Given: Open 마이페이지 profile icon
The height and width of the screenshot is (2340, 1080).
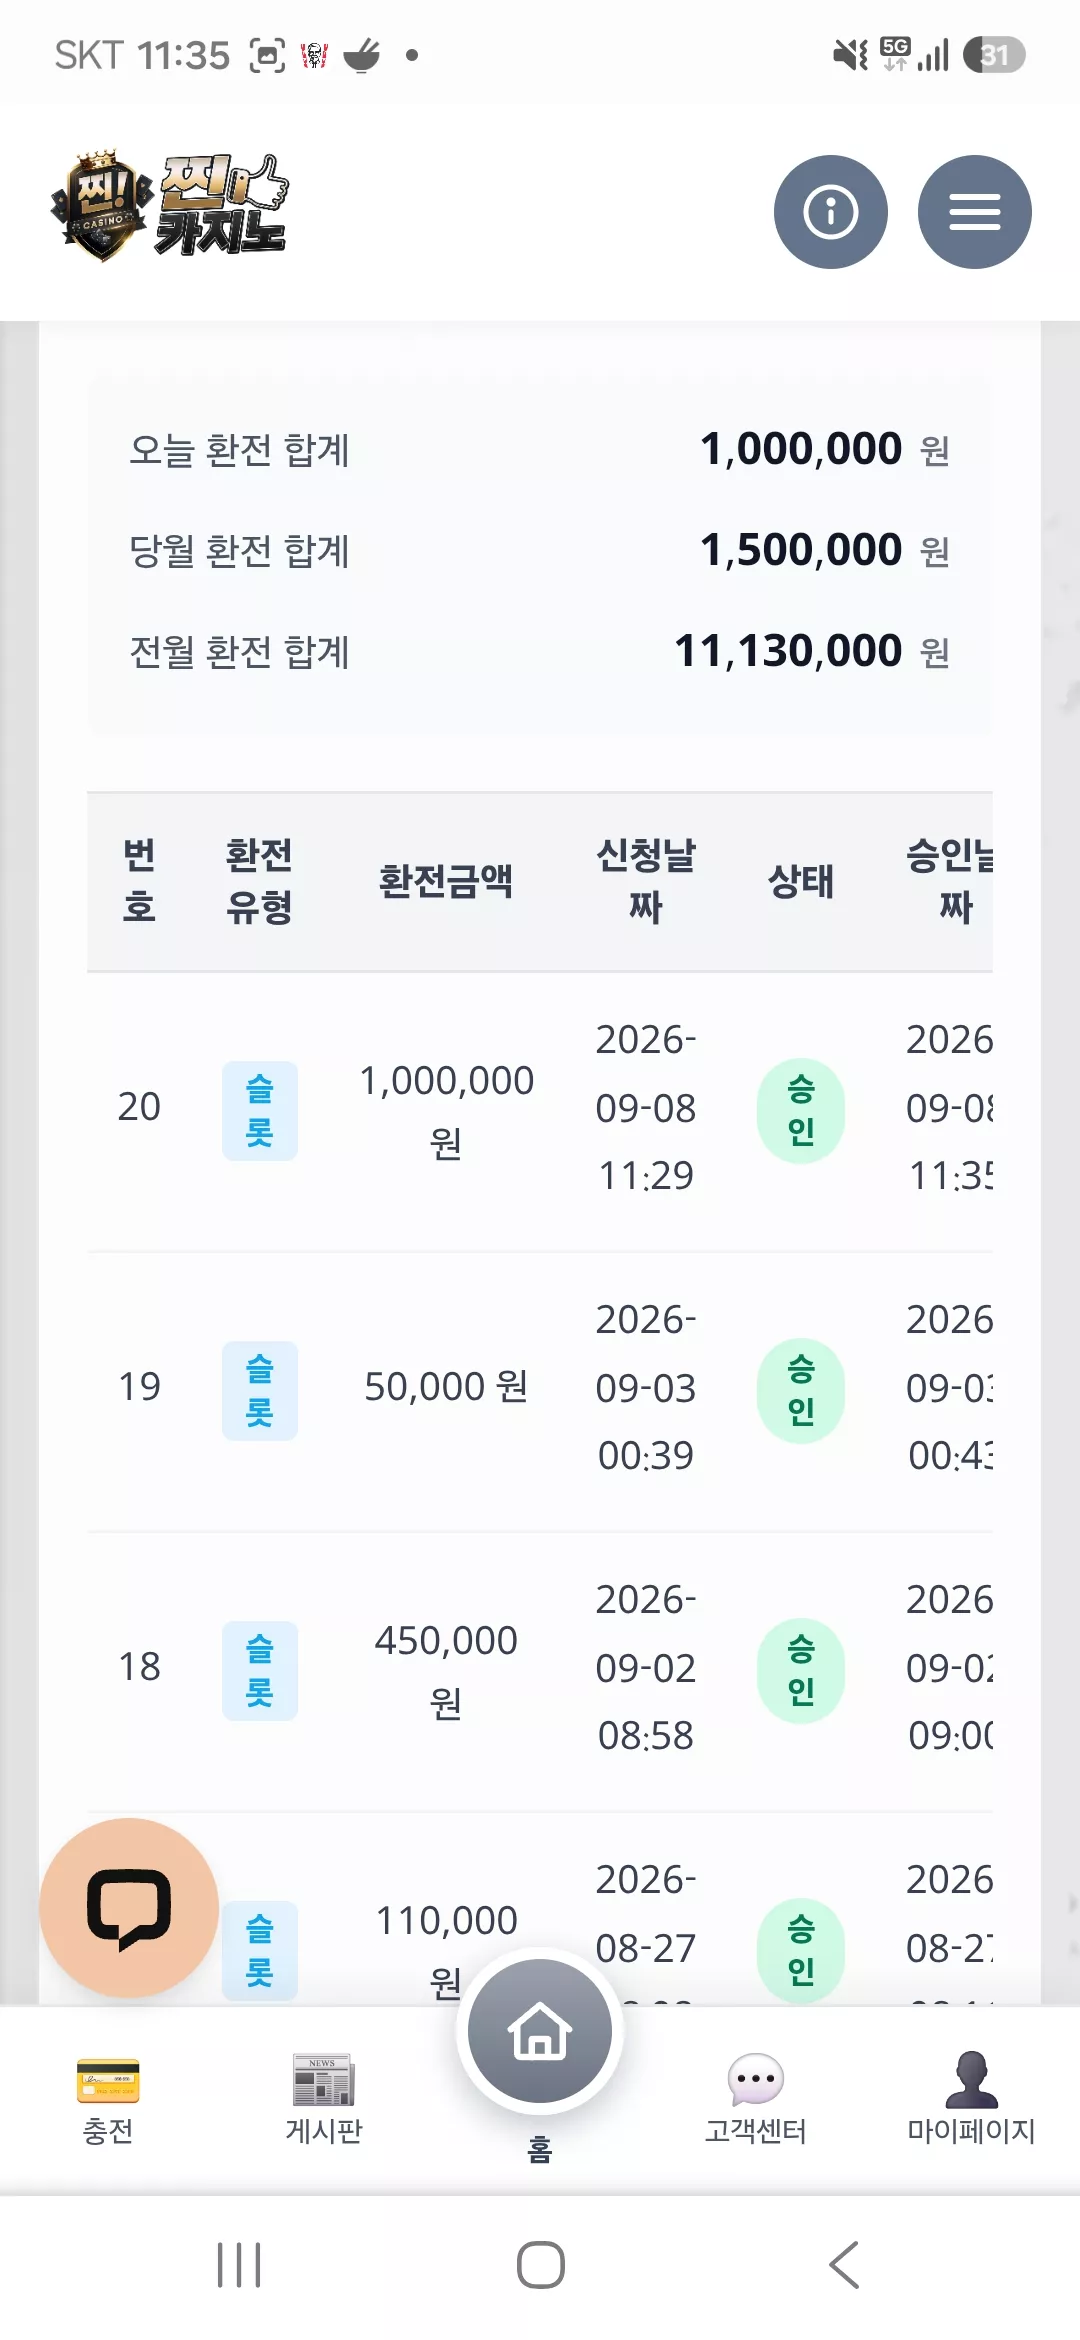Looking at the screenshot, I should [971, 2080].
